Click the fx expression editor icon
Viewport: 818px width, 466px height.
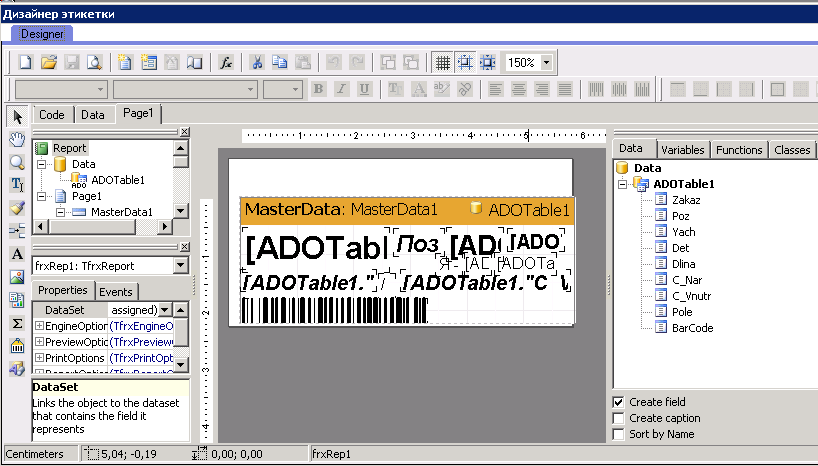point(226,62)
